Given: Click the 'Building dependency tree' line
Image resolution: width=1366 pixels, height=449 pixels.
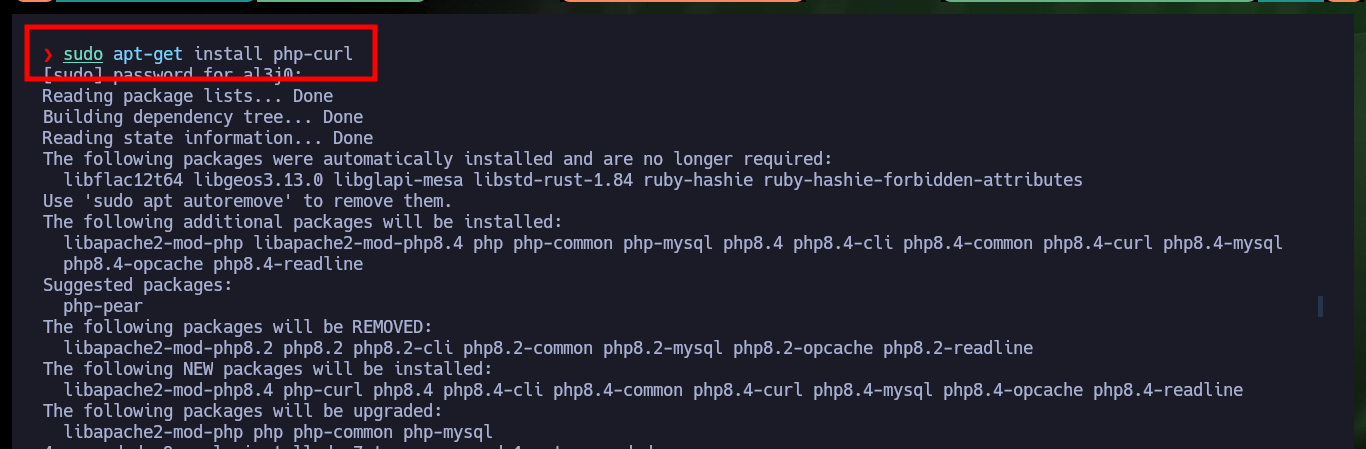Looking at the screenshot, I should [203, 117].
